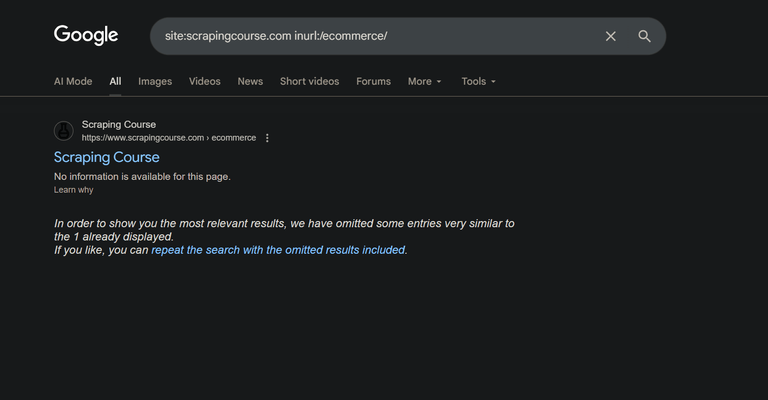
Task: Click the Learn why link
Action: pos(73,190)
